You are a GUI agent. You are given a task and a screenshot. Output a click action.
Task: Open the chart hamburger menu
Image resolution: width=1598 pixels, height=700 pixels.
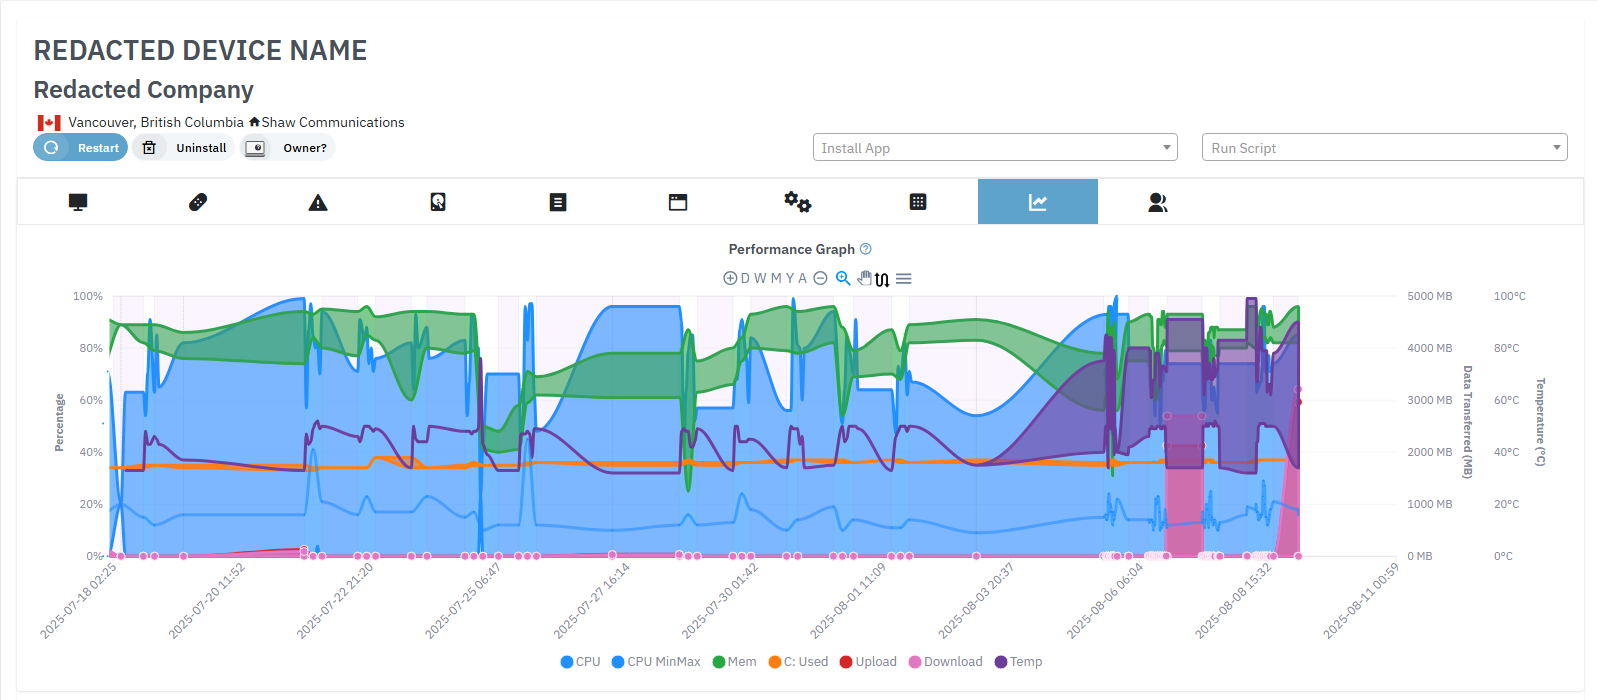click(x=904, y=278)
